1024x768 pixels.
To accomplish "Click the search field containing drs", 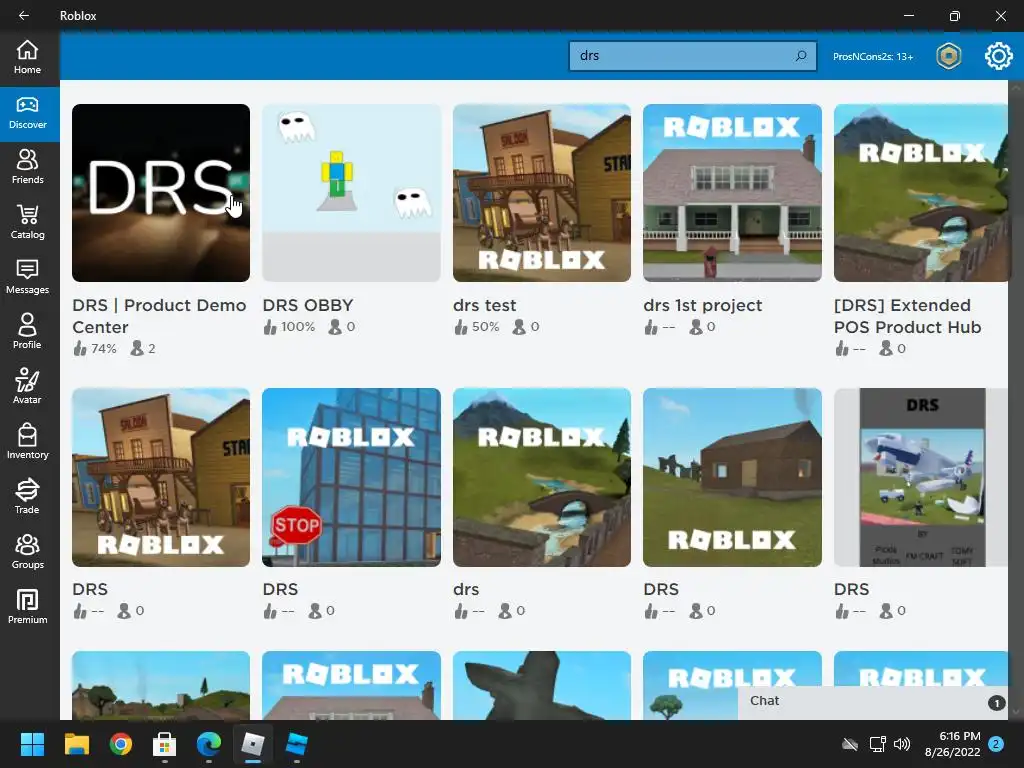I will [692, 56].
